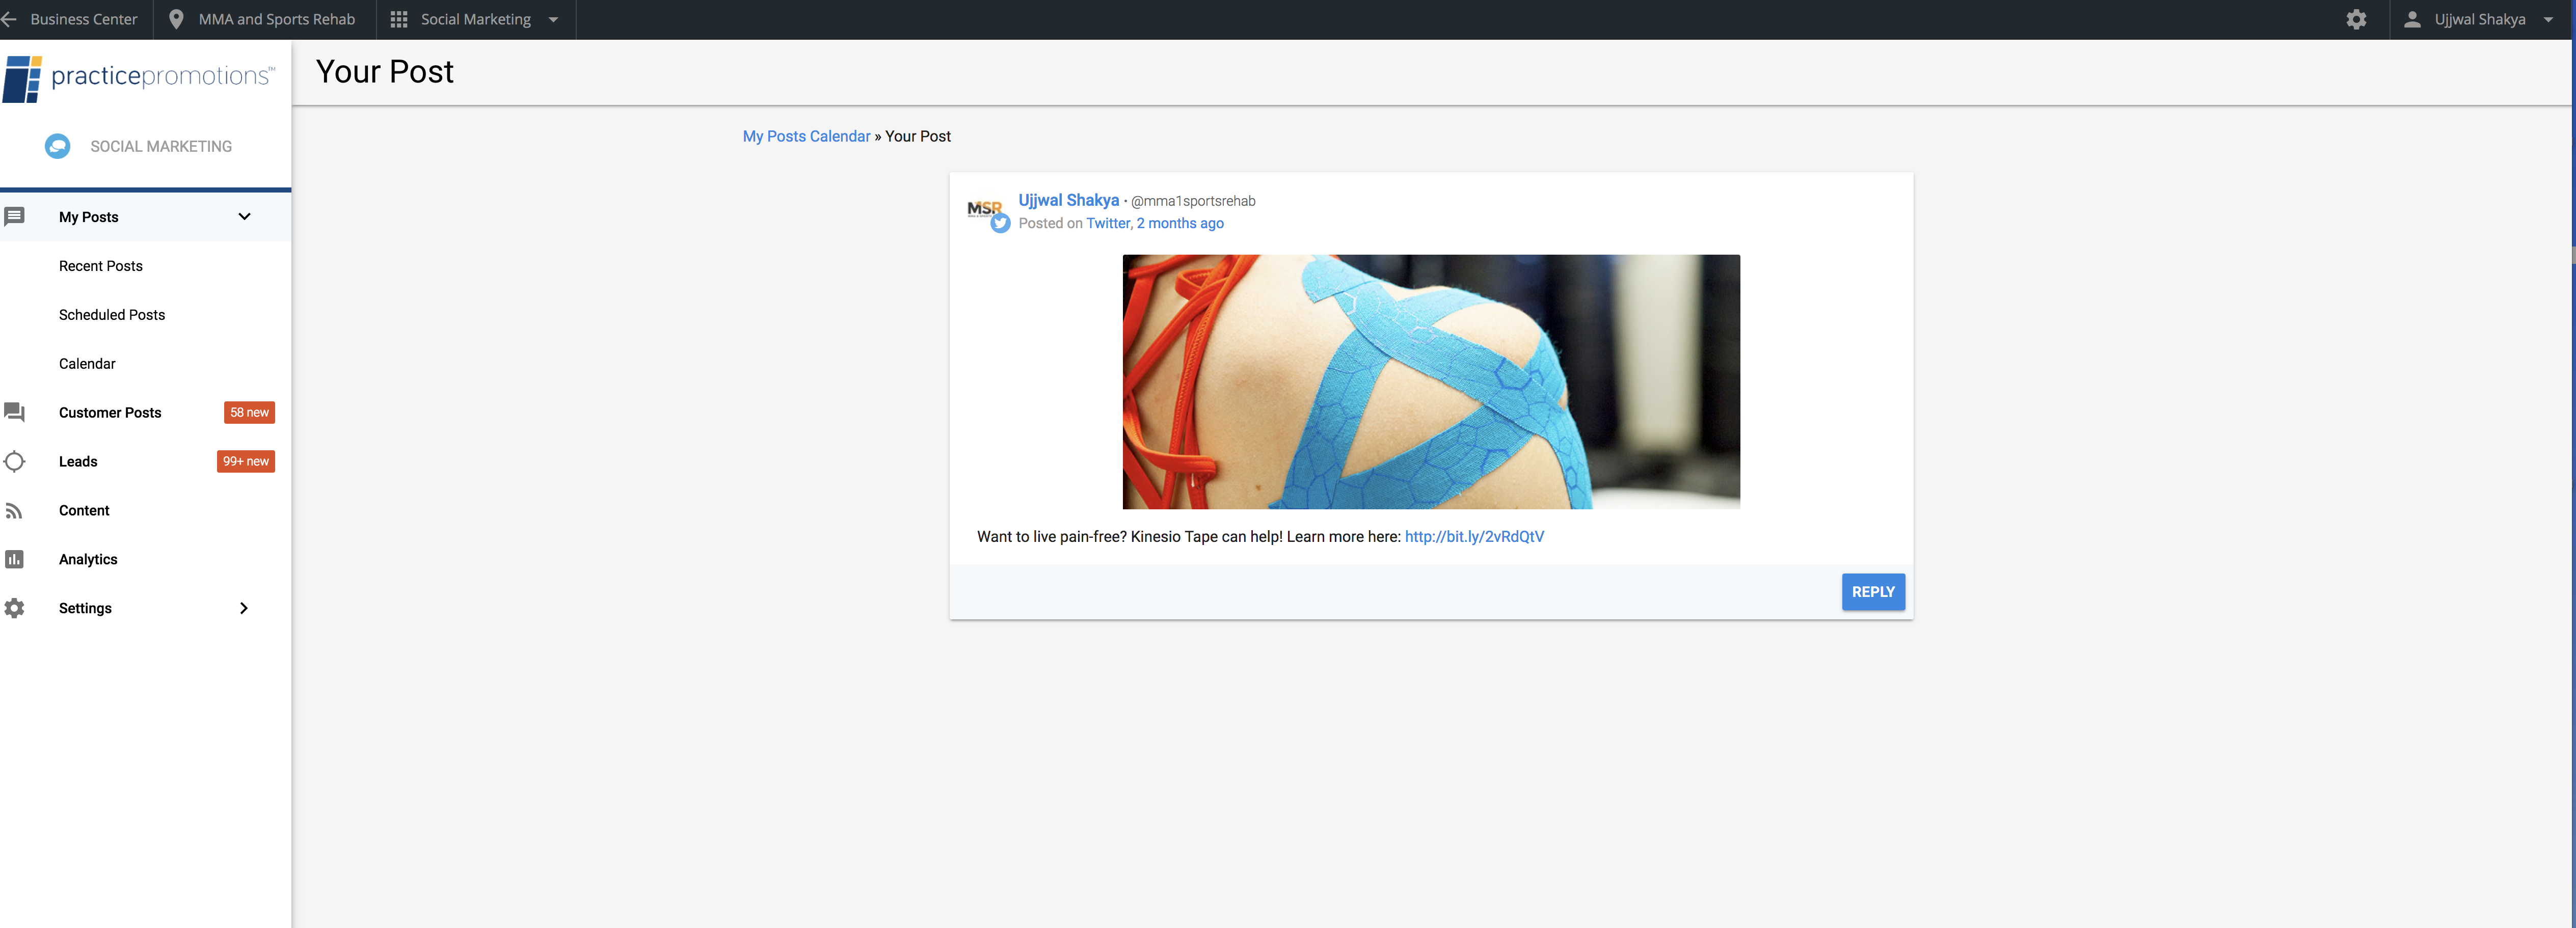This screenshot has width=2576, height=928.
Task: Click the Settings gear icon in sidebar
Action: click(14, 608)
